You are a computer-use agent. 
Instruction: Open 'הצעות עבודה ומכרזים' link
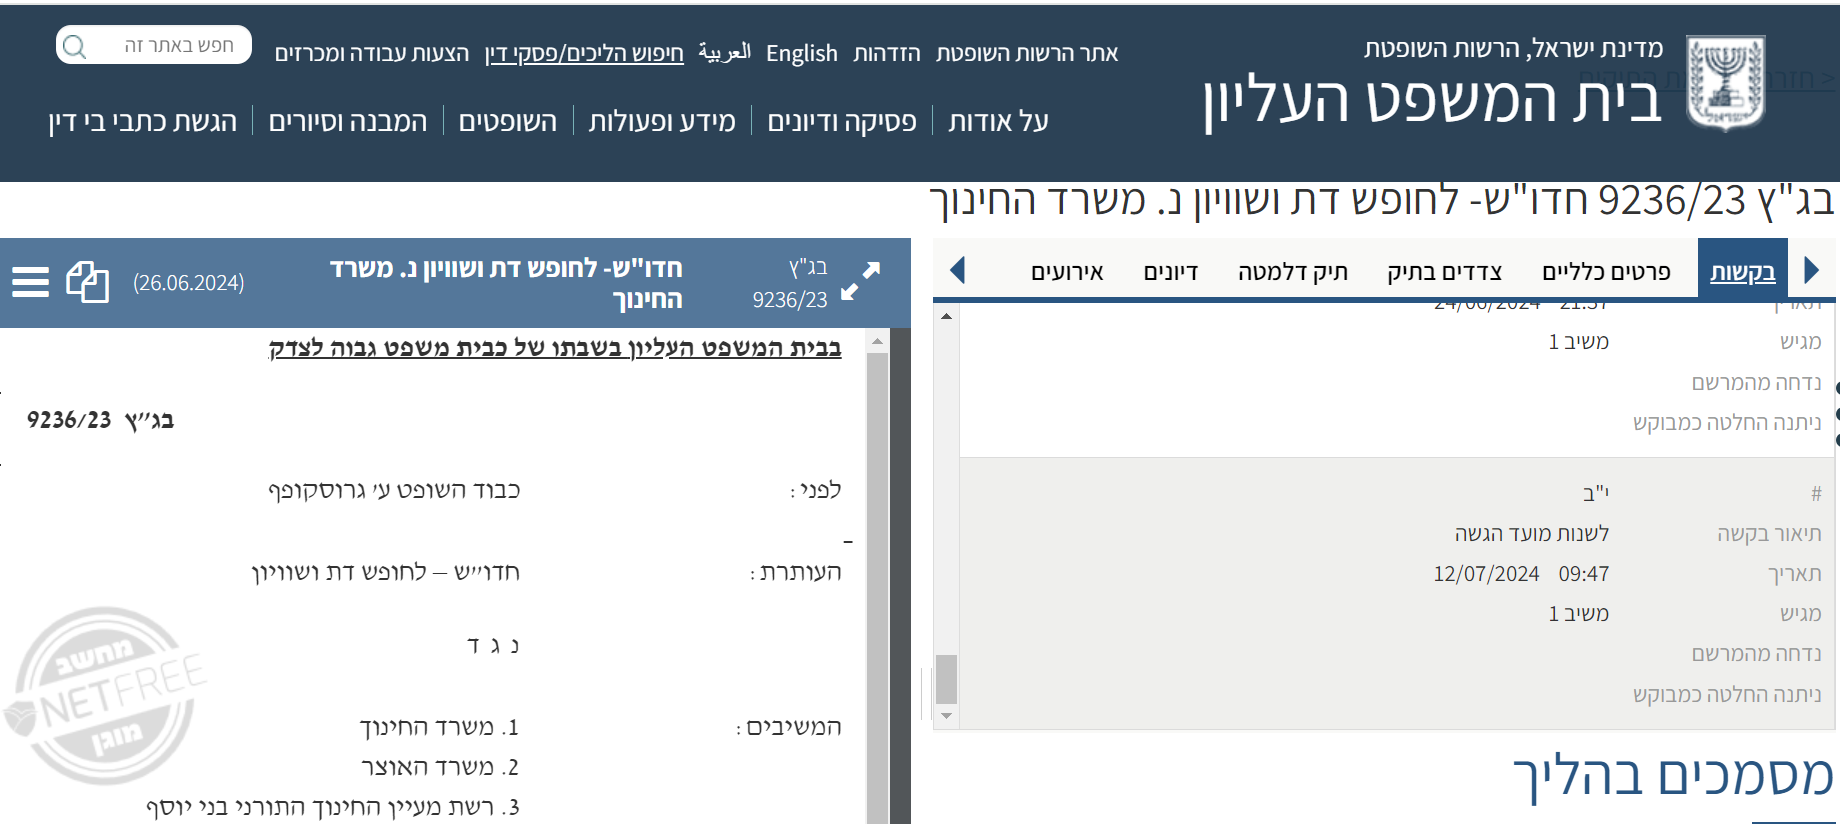(x=372, y=53)
